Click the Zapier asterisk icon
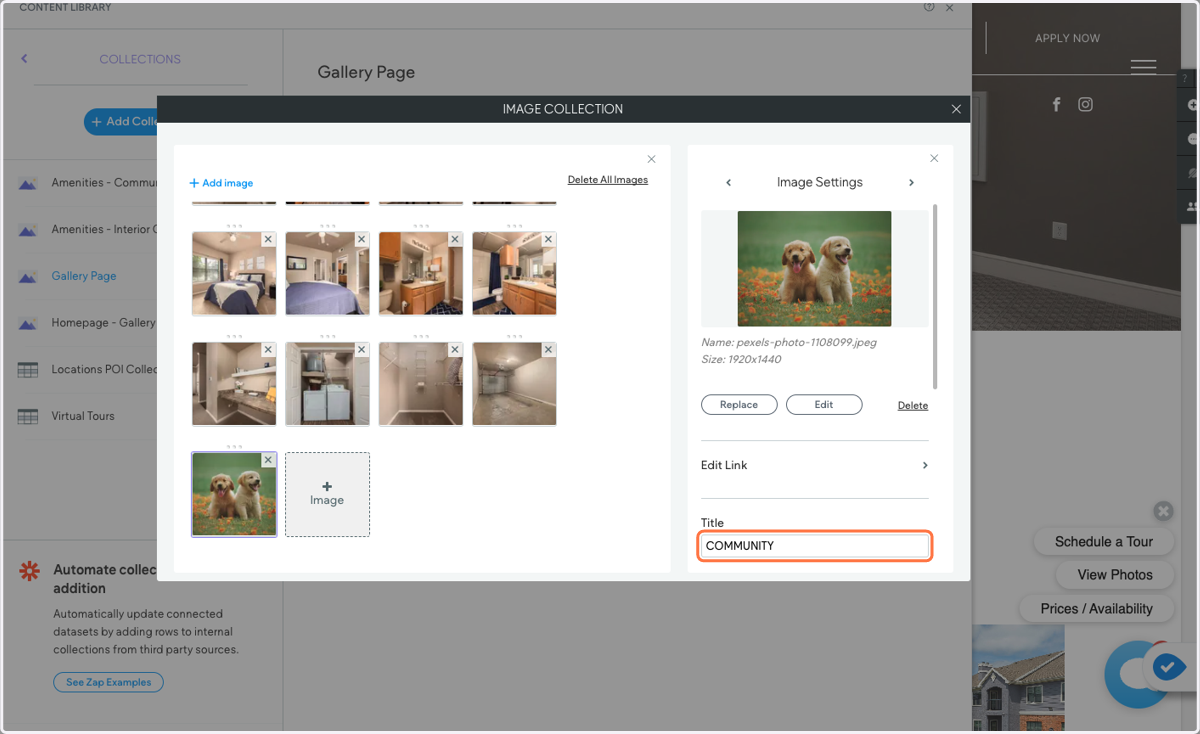The image size is (1200, 734). pyautogui.click(x=30, y=571)
